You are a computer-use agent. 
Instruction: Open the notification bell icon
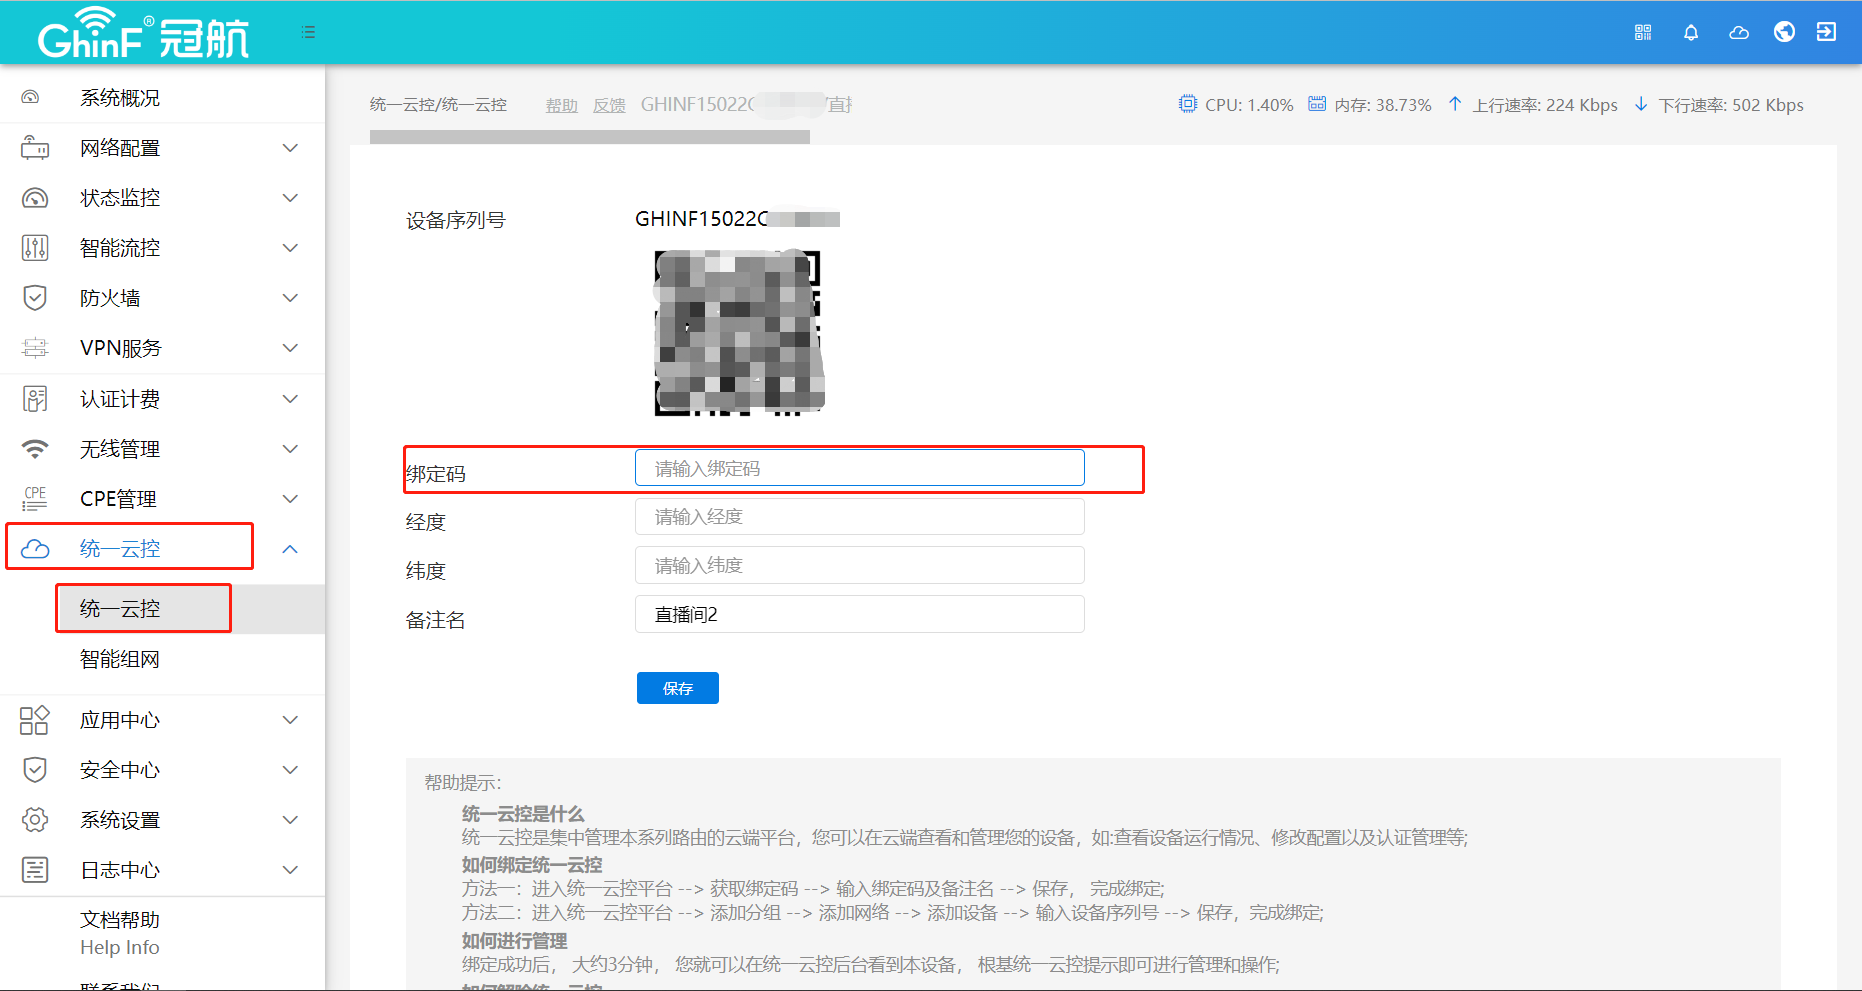click(1691, 32)
